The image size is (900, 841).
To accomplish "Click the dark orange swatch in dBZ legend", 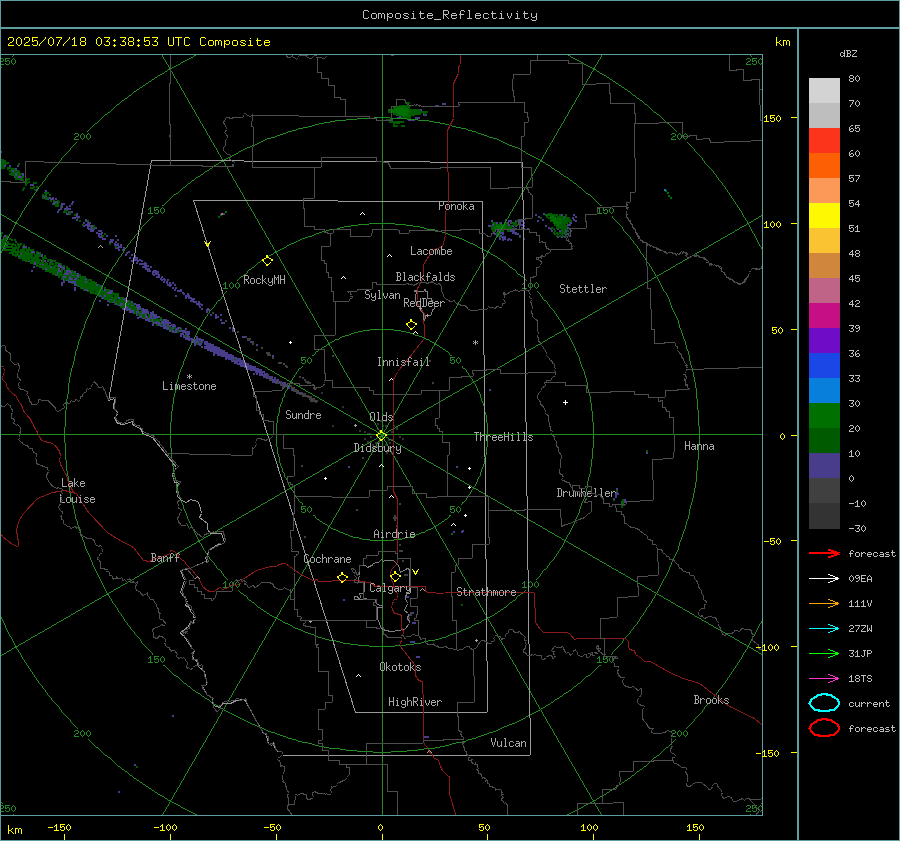I will (x=824, y=165).
